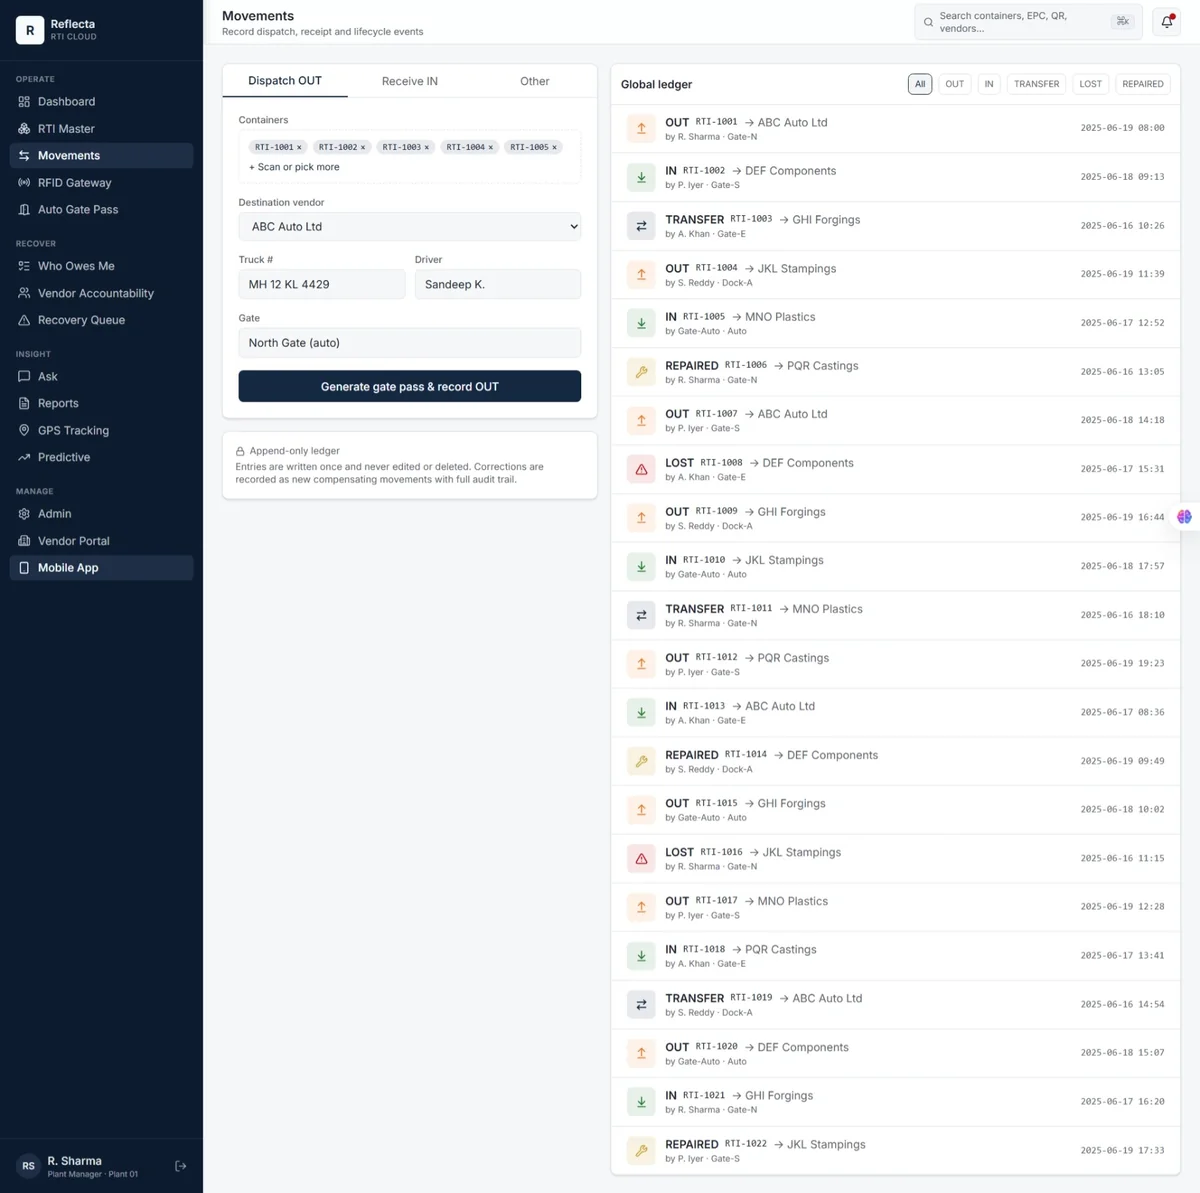Image resolution: width=1200 pixels, height=1193 pixels.
Task: Click the OUT arrow icon for RTI-1001
Action: coord(641,129)
